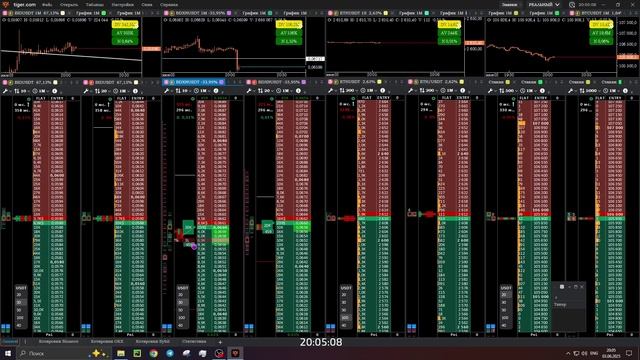This screenshot has width=640, height=360.
Task: Open the Файл menu
Action: (47, 4)
